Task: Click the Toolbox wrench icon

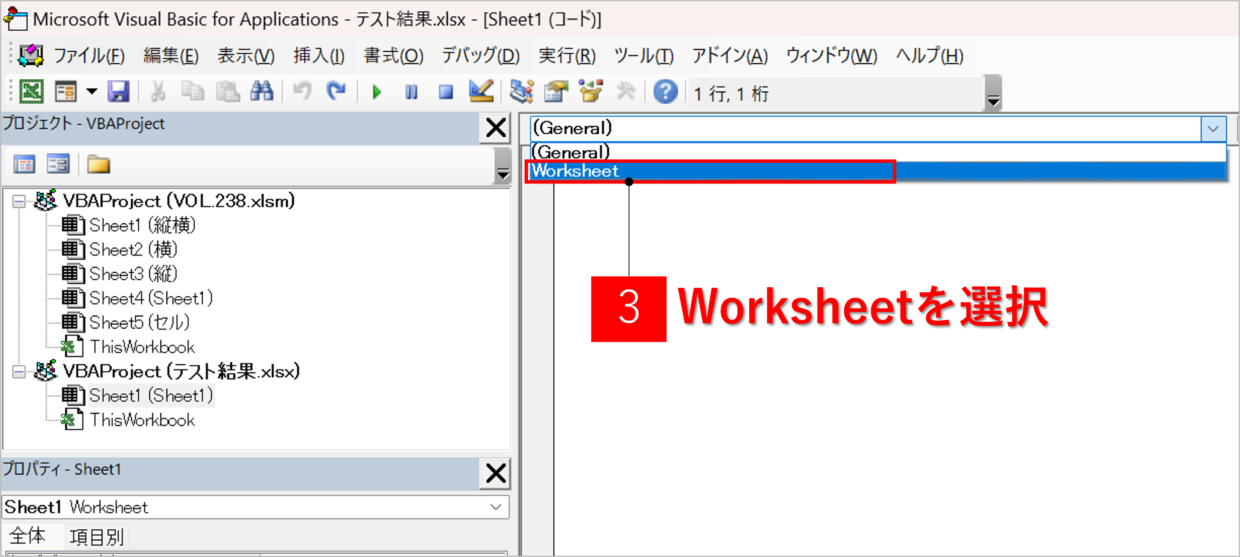Action: (x=626, y=92)
